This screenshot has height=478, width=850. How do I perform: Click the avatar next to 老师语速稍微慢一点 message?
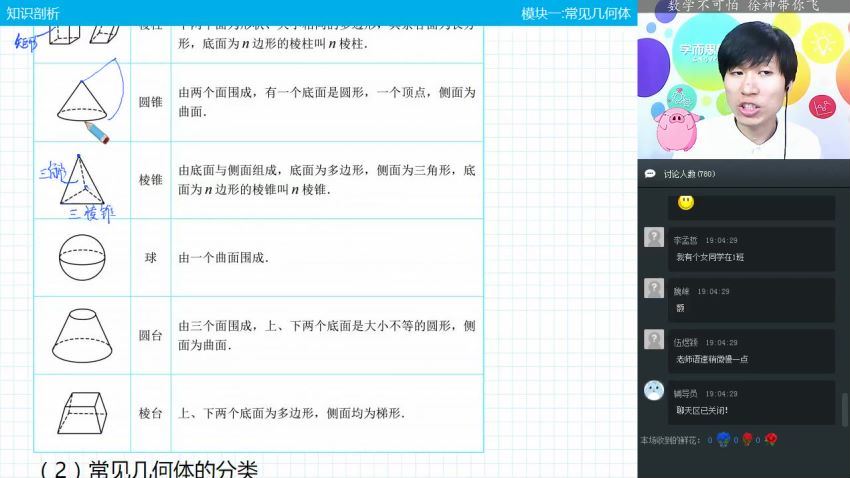tap(654, 340)
